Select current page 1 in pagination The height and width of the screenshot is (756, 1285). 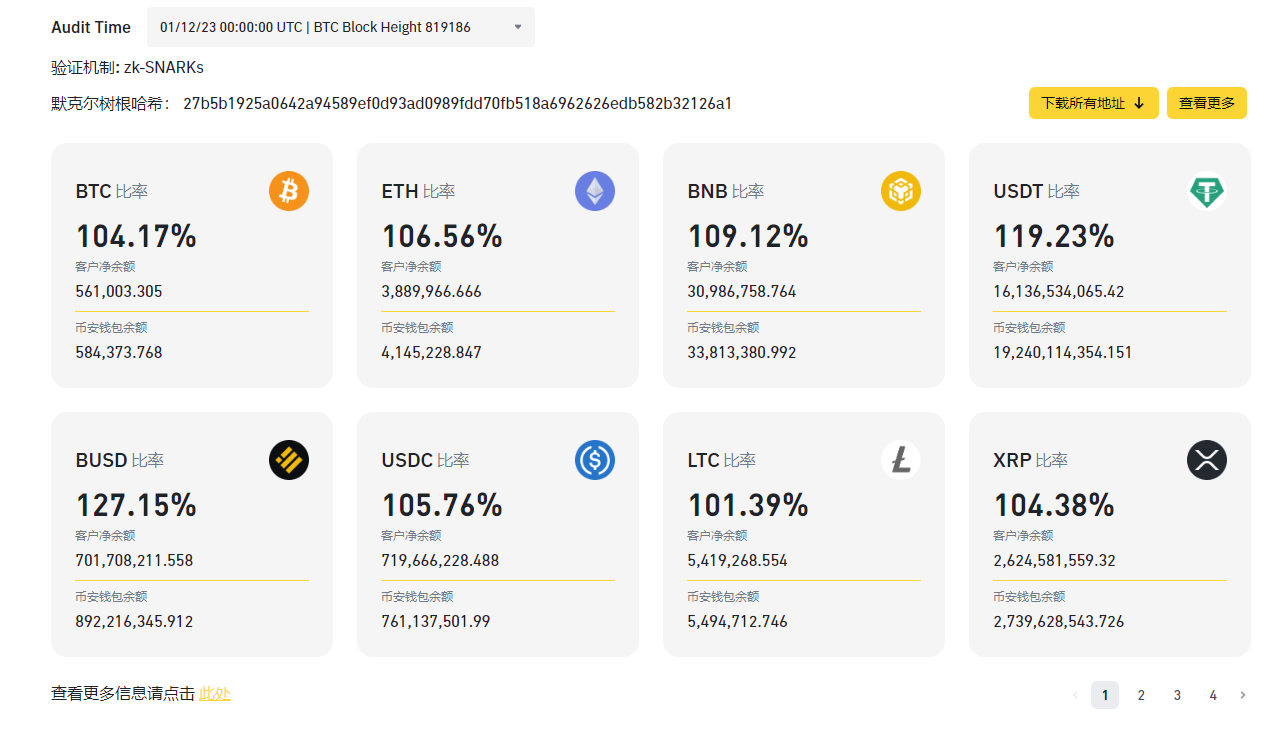[x=1105, y=695]
